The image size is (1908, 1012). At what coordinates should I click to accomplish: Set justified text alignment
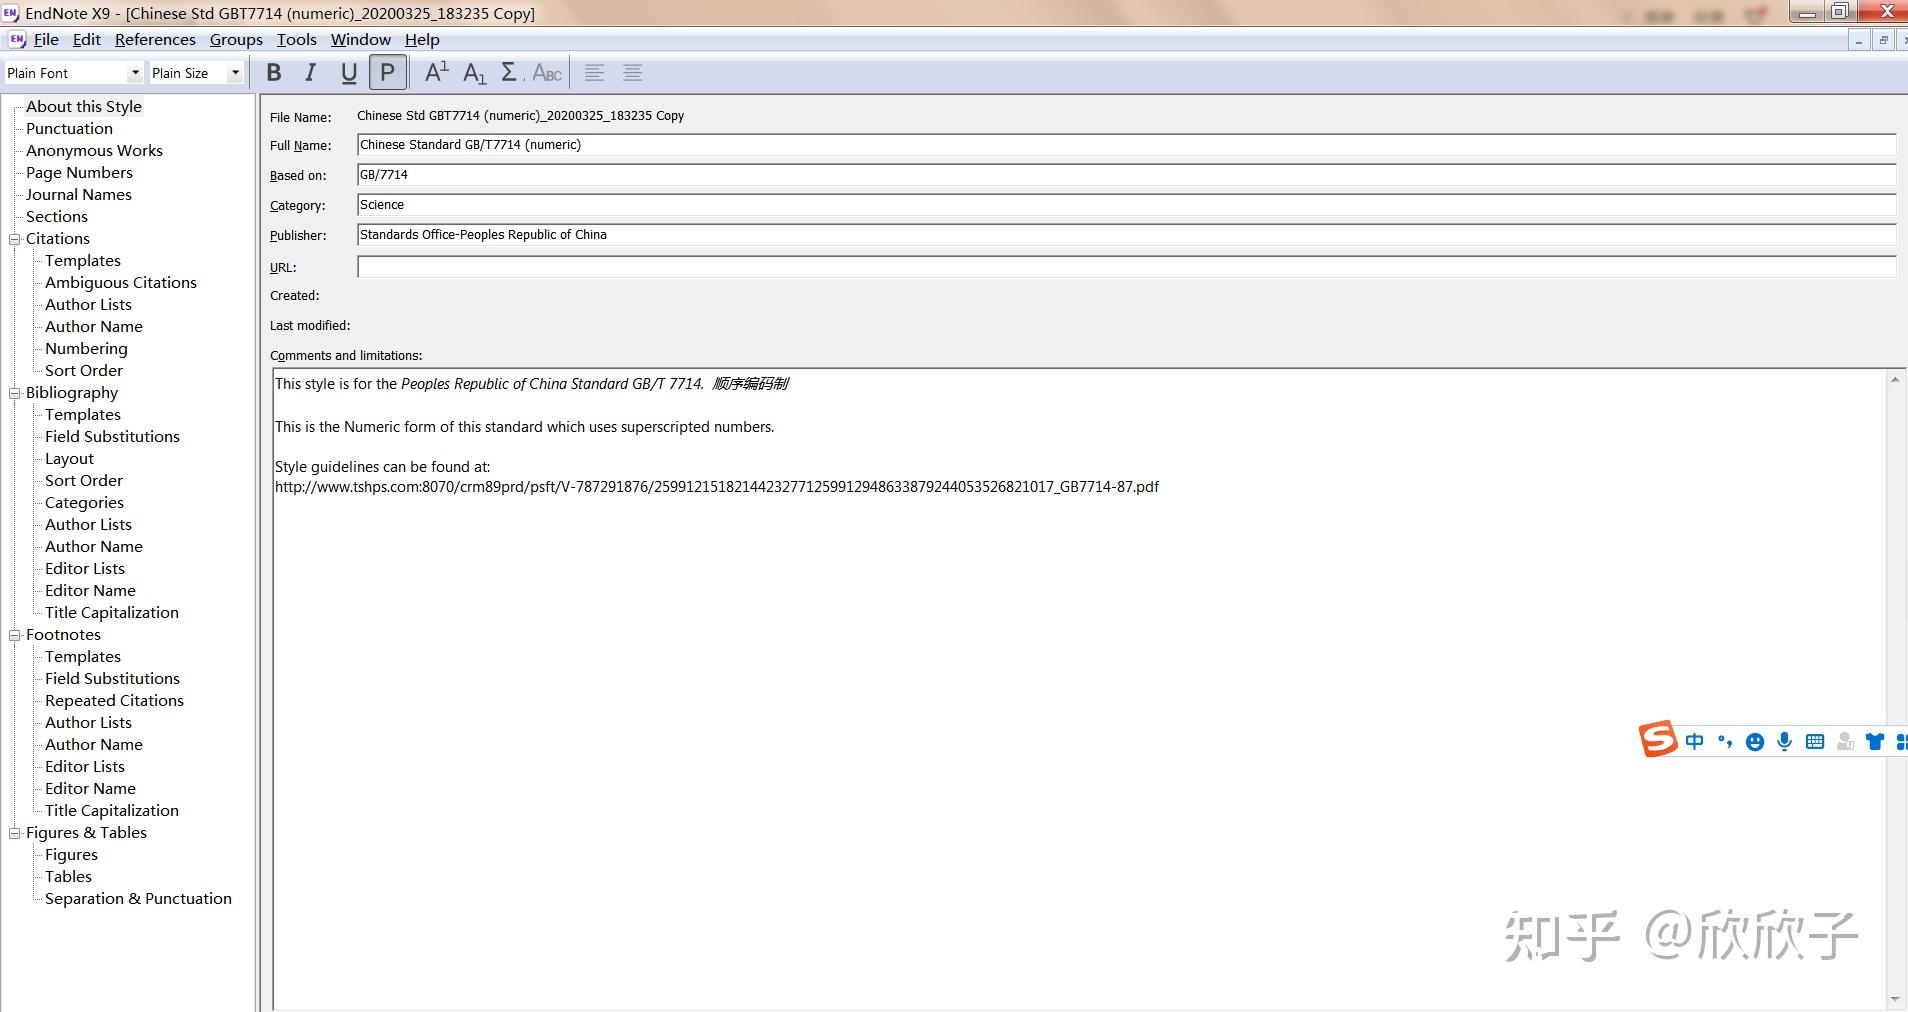[x=632, y=73]
